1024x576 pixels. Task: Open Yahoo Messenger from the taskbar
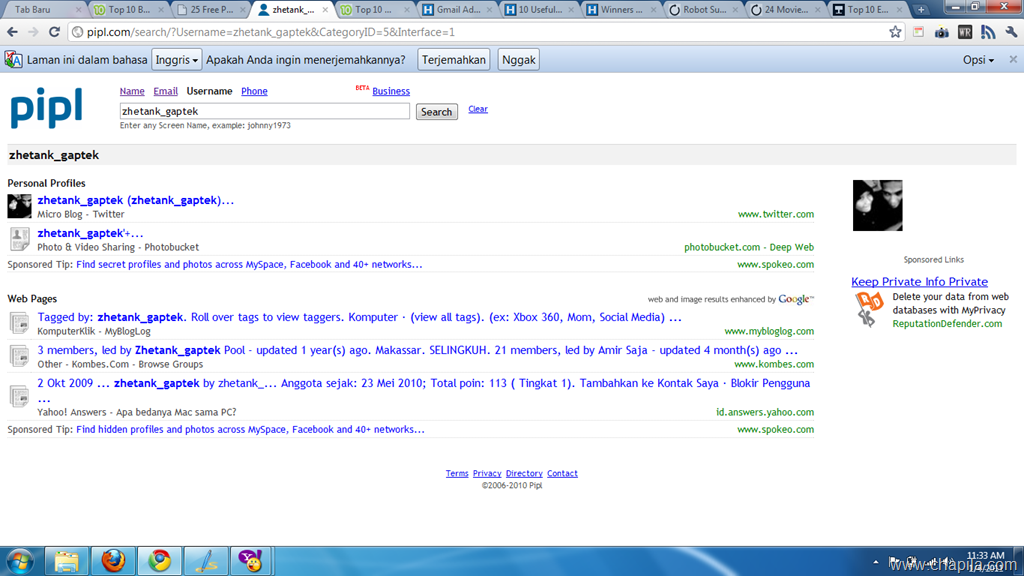coord(251,561)
